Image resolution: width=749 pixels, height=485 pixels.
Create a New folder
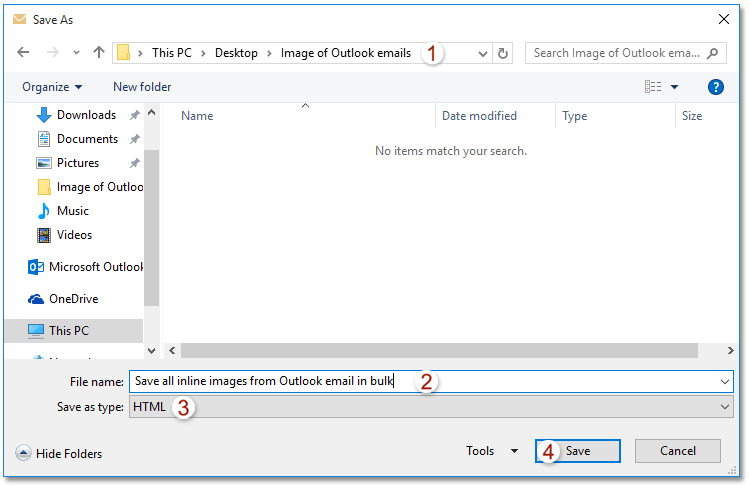pyautogui.click(x=142, y=87)
